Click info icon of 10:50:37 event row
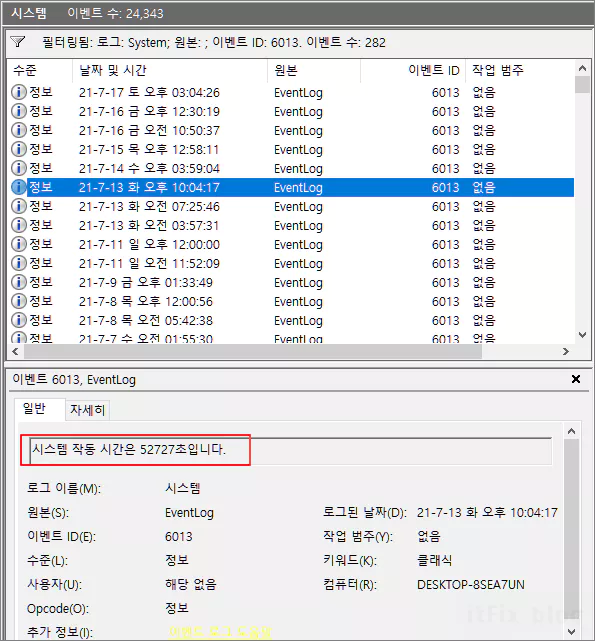The image size is (595, 641). tap(18, 130)
